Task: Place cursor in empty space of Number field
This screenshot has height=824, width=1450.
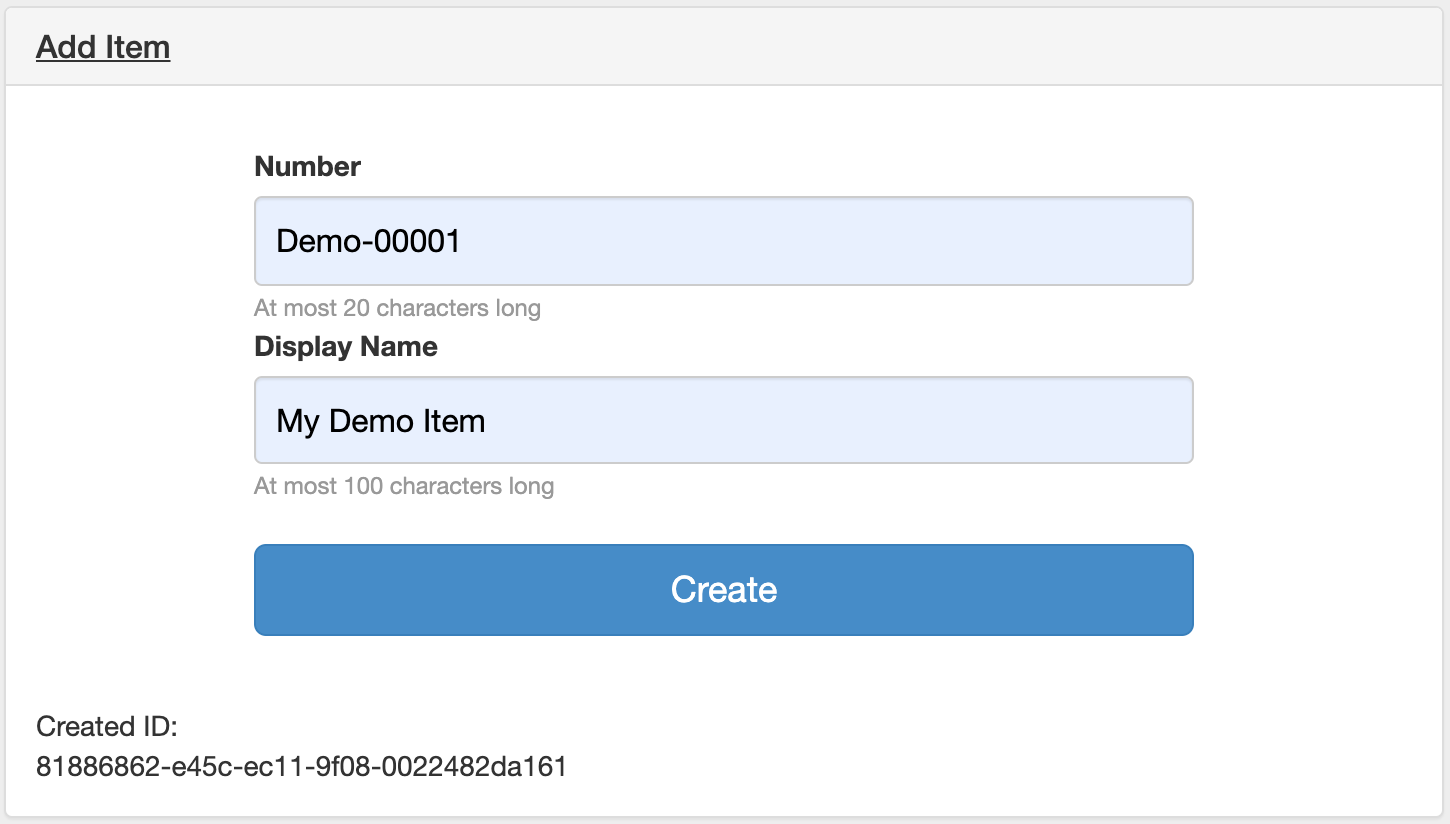Action: coord(850,241)
